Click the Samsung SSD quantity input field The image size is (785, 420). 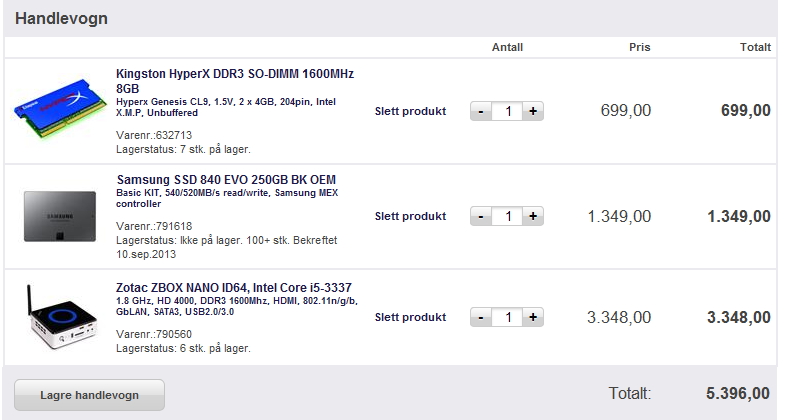(507, 216)
